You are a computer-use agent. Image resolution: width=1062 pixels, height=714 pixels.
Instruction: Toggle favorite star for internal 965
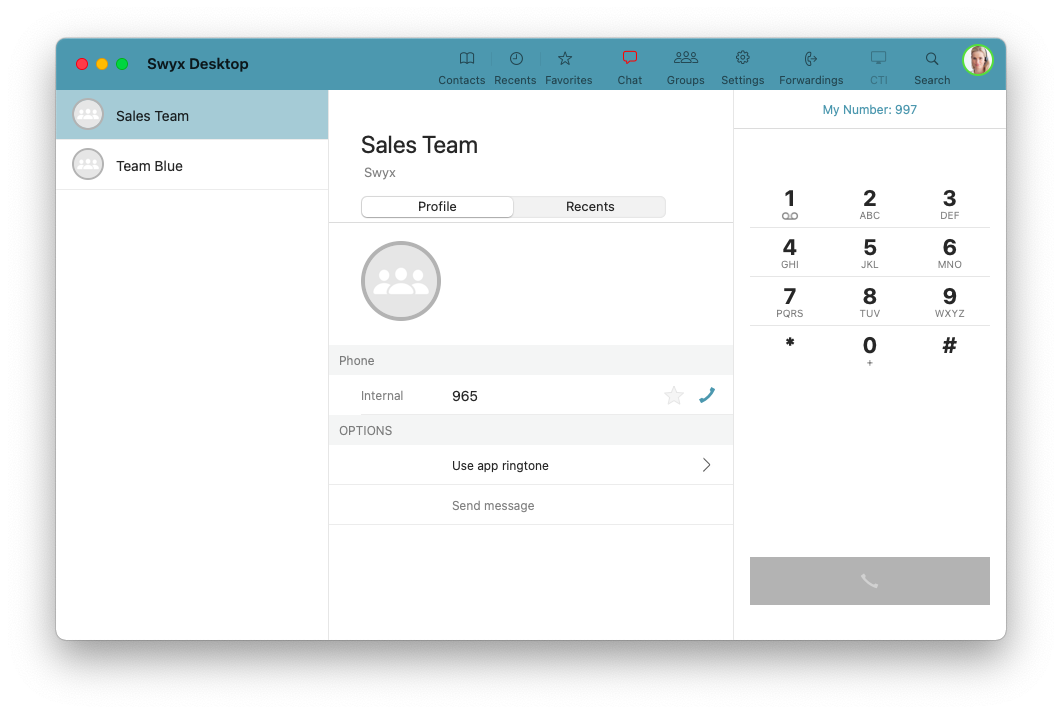(674, 396)
